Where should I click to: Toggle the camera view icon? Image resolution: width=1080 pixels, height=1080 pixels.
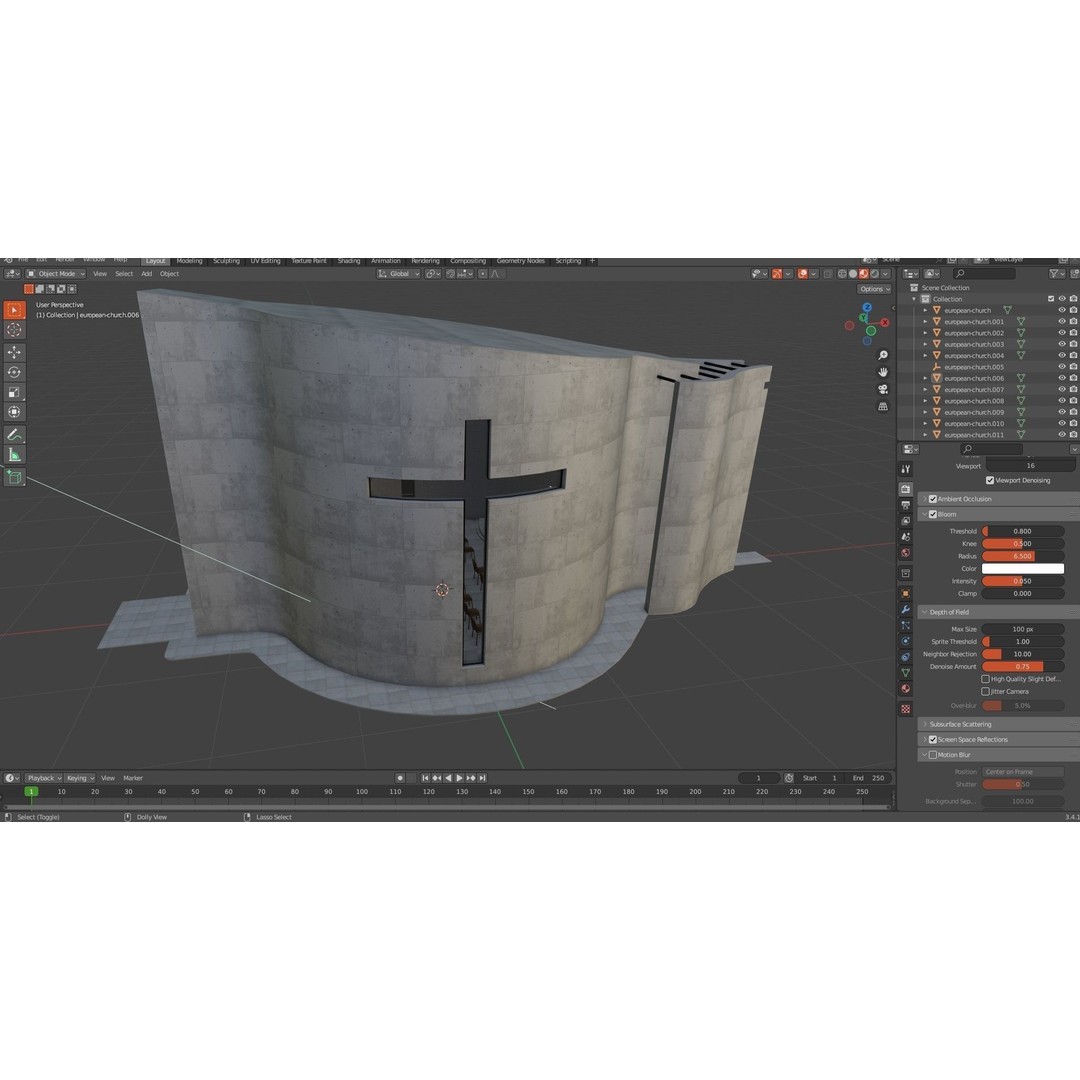pyautogui.click(x=882, y=389)
